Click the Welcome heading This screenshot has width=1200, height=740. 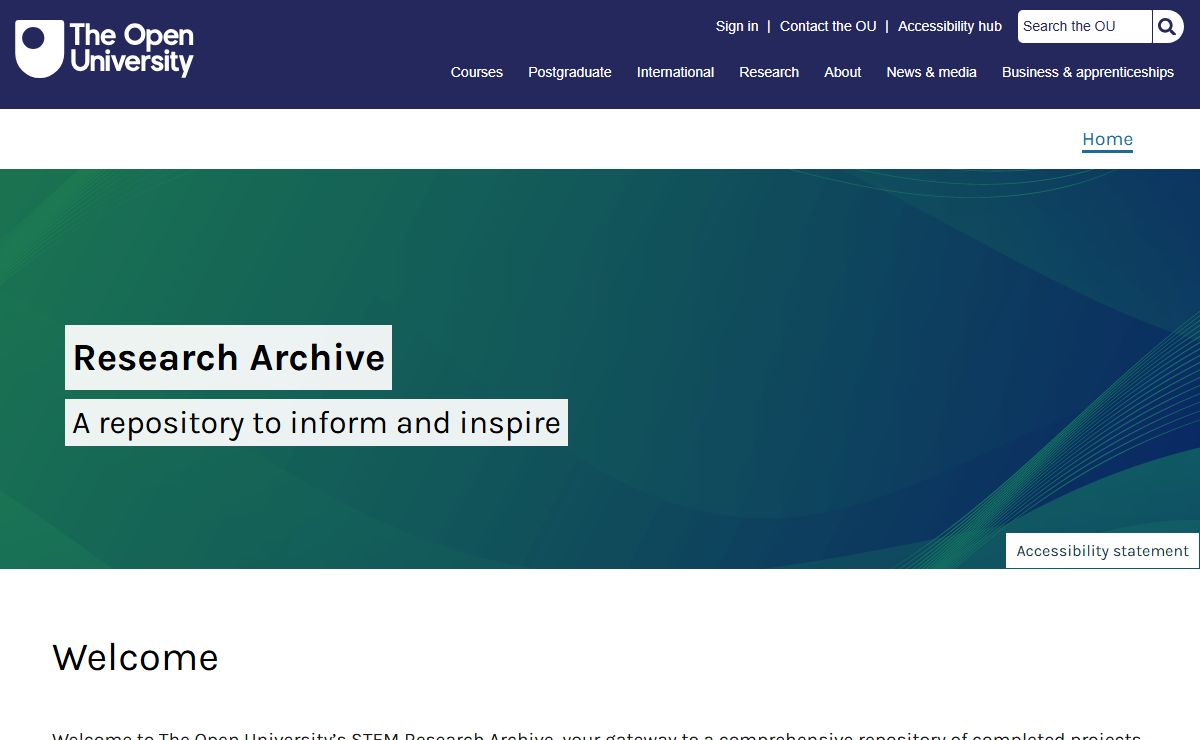[x=135, y=657]
